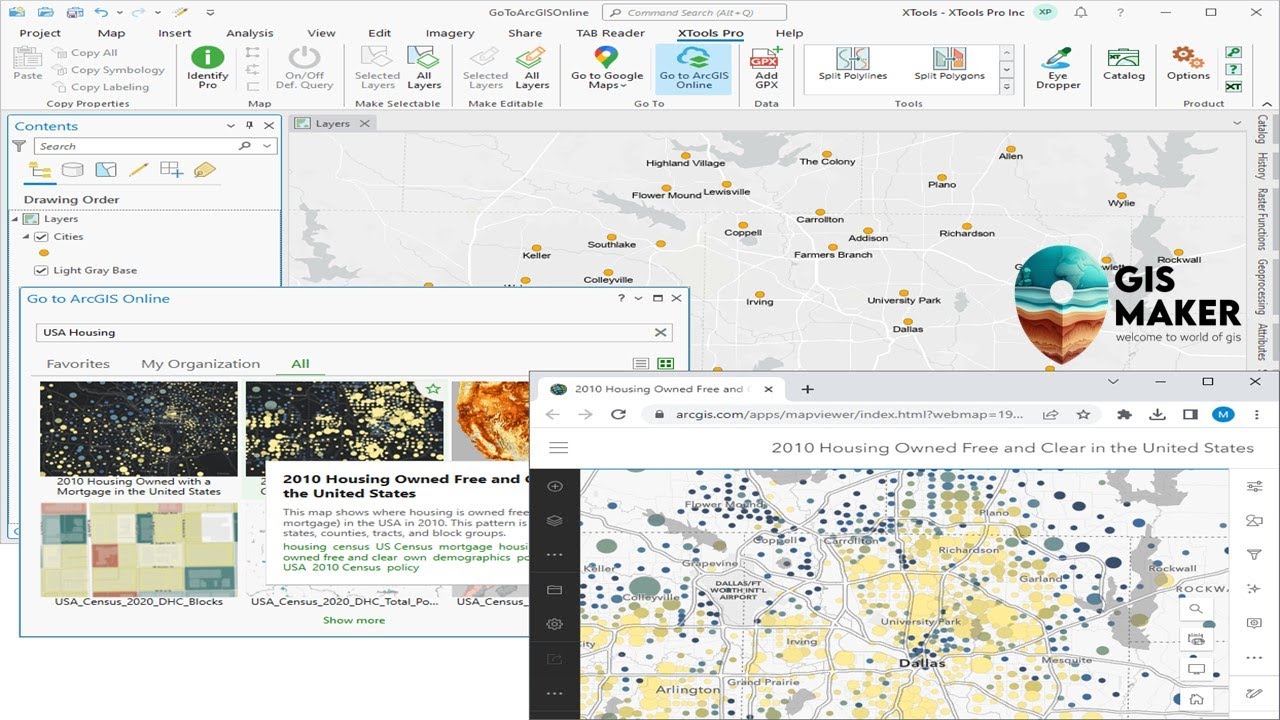Viewport: 1280px width, 720px height.
Task: Select List By Snapping icon in Contents
Action: [171, 170]
